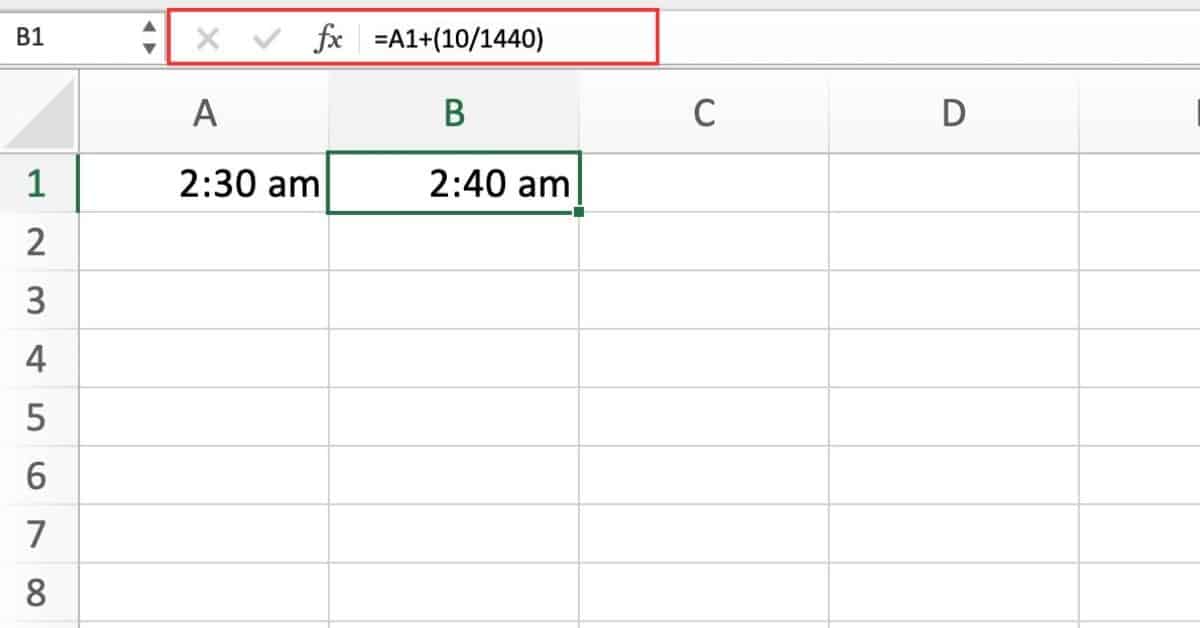The image size is (1200, 628).
Task: Select row 2 header
Action: [x=36, y=242]
